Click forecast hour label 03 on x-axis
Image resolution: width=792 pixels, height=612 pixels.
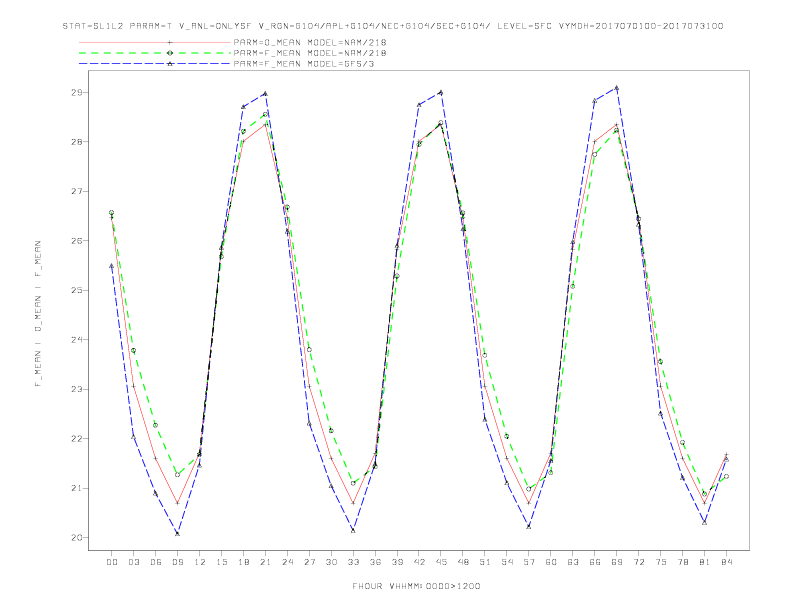point(133,562)
